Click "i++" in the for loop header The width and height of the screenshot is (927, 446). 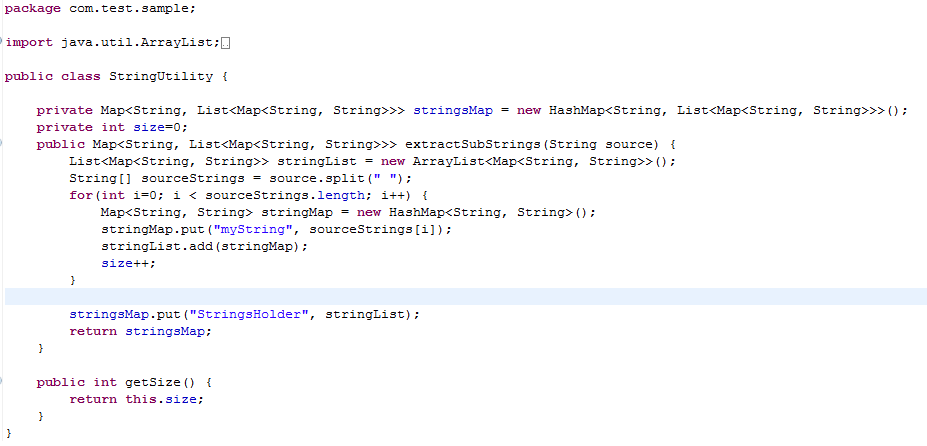pyautogui.click(x=393, y=195)
